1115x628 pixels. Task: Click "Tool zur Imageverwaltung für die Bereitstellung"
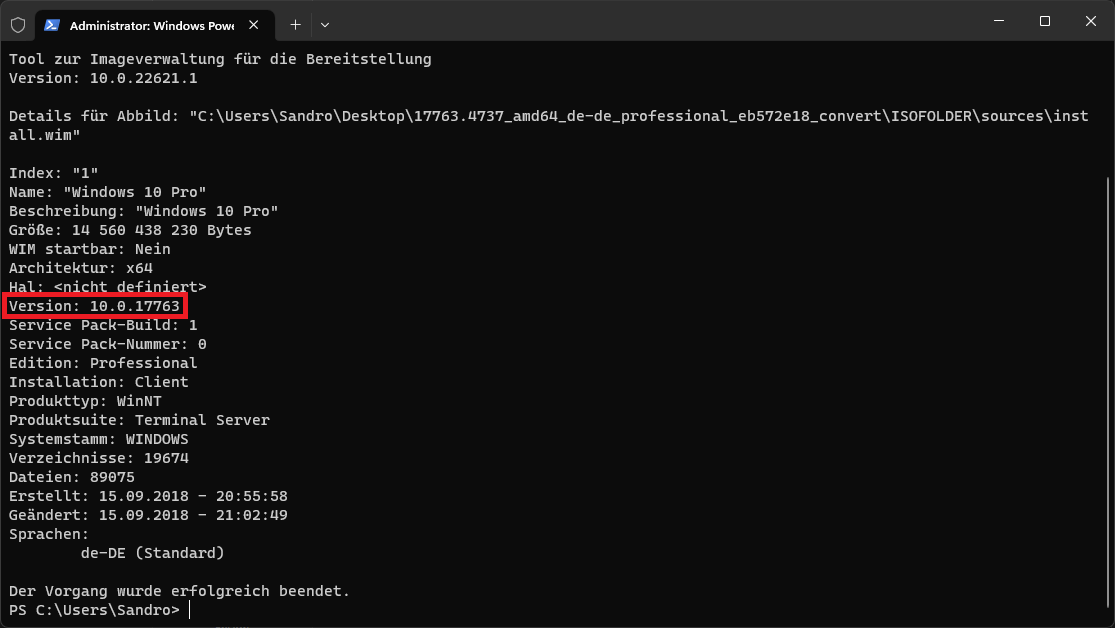pos(220,60)
